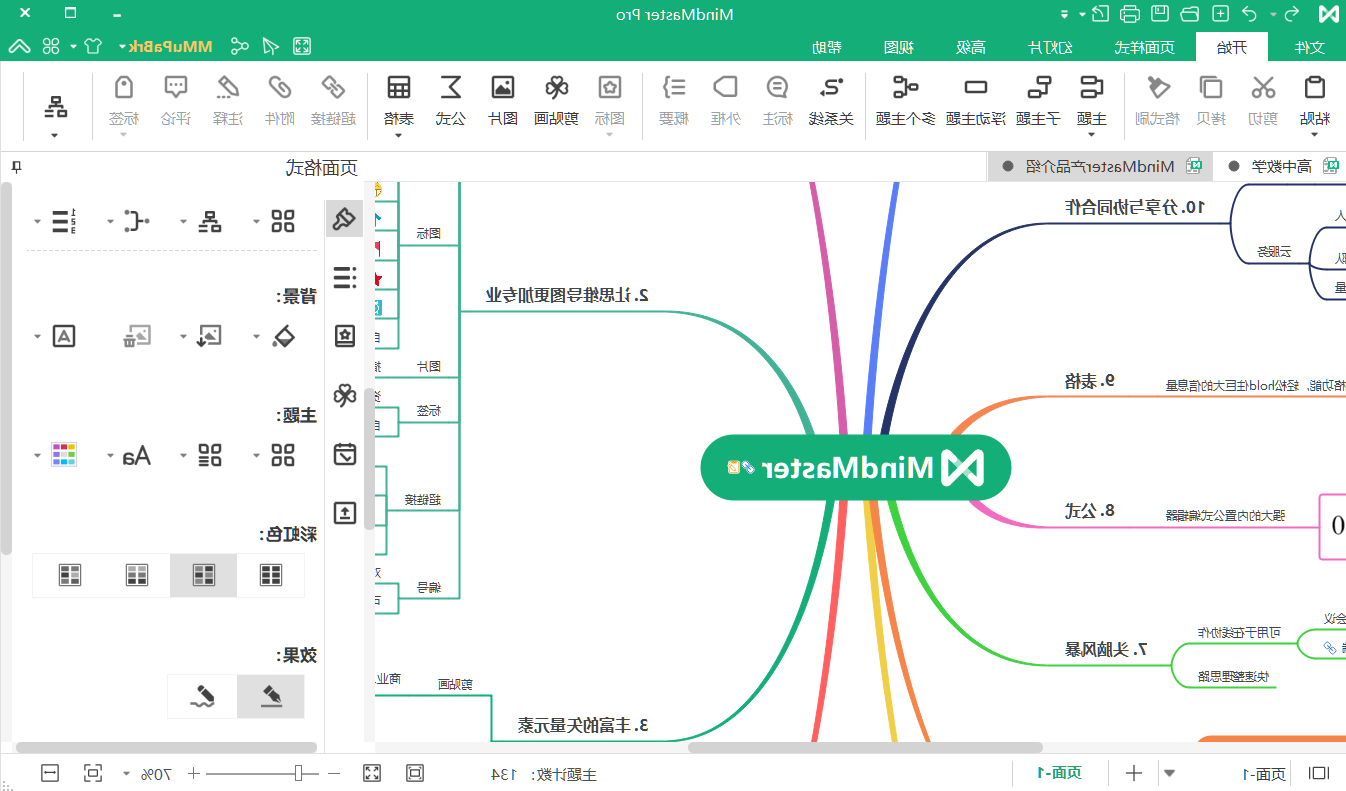
Task: Click zoom-in plus in status bar
Action: click(x=194, y=774)
